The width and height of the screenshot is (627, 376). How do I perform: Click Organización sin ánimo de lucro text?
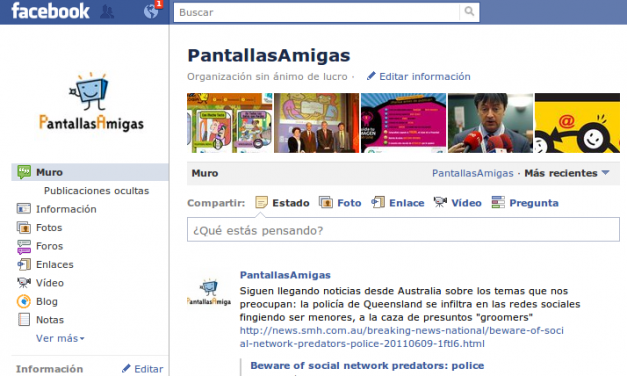267,76
